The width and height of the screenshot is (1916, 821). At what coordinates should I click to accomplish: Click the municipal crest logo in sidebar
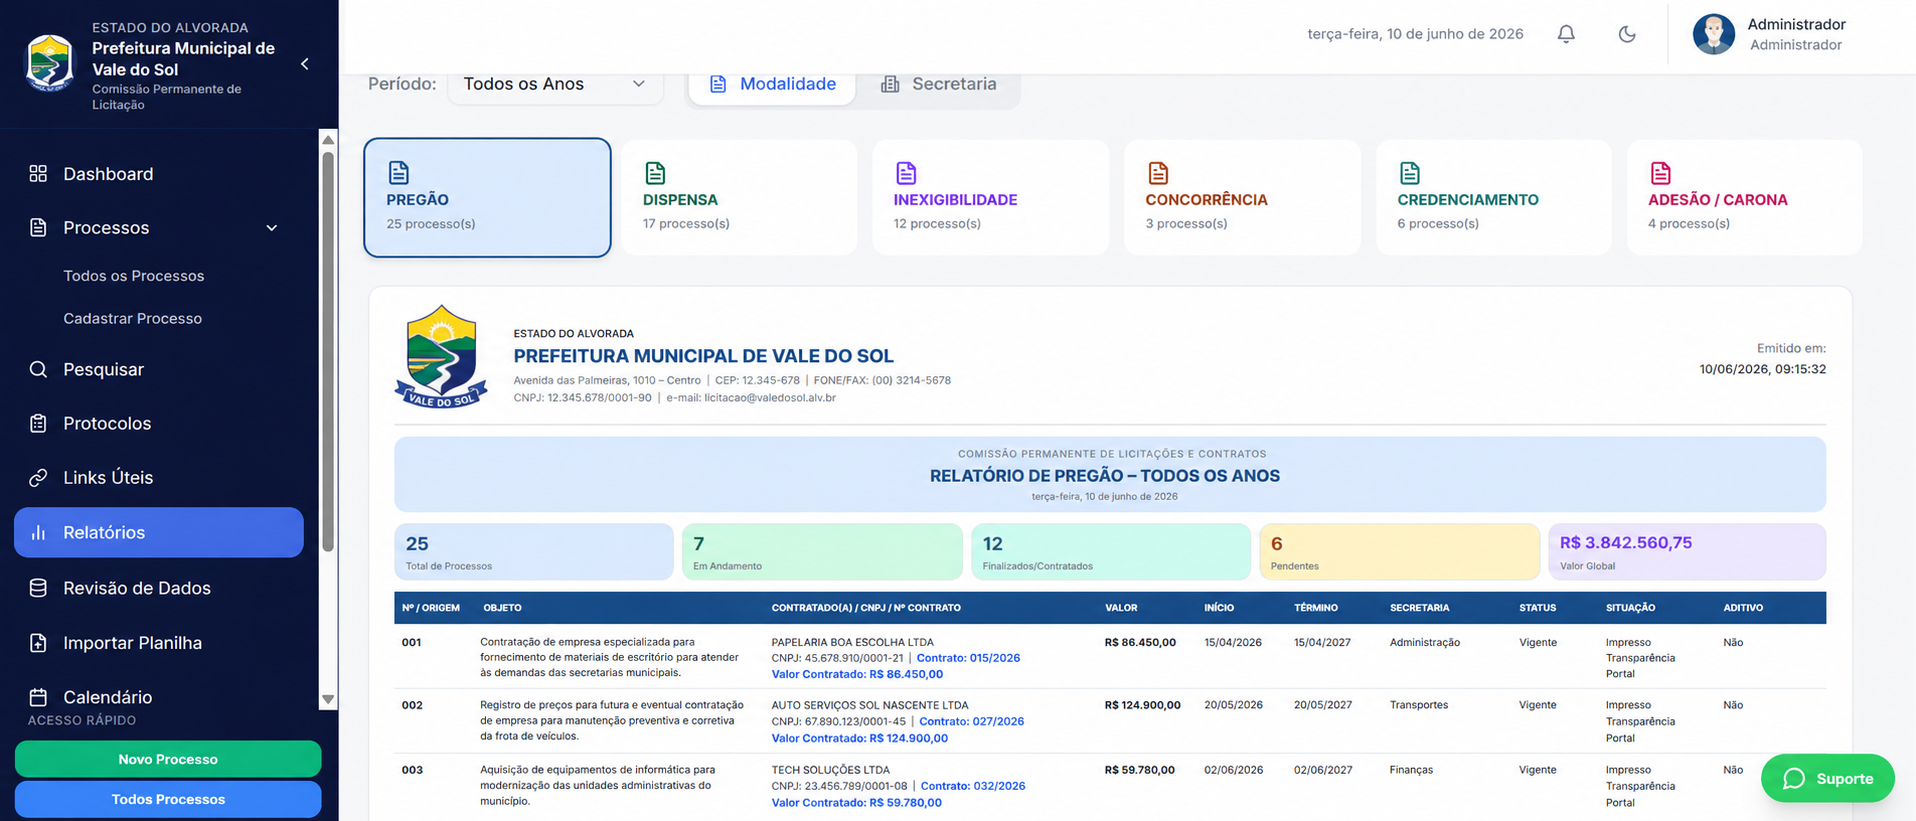point(50,63)
